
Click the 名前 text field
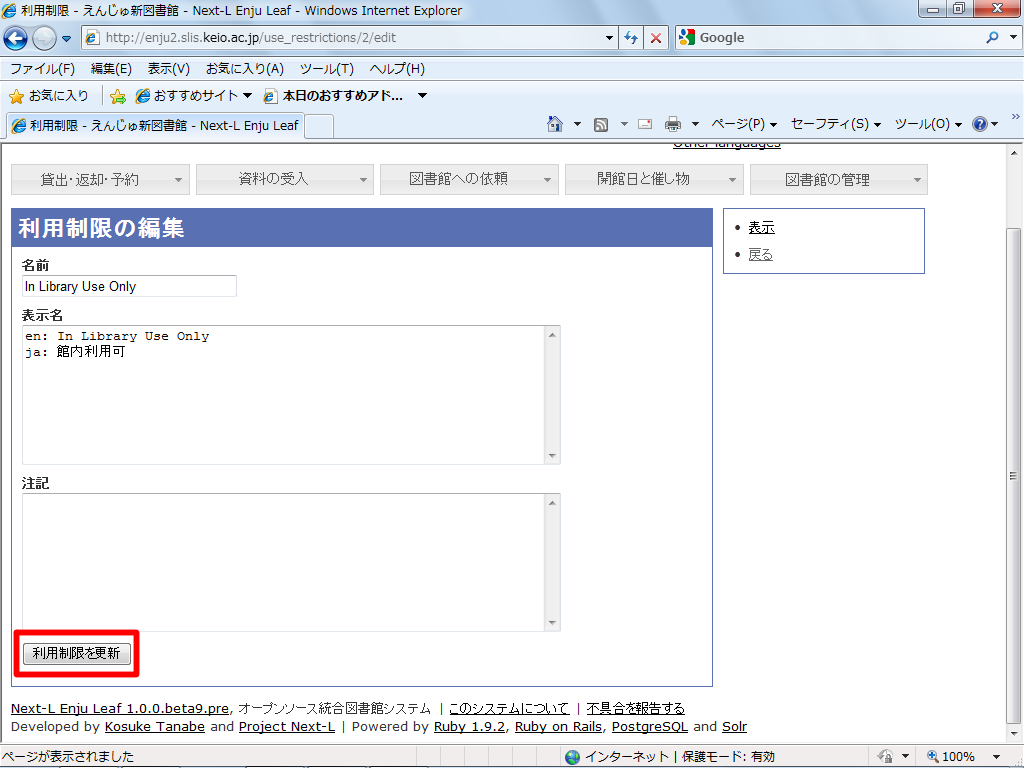coord(129,286)
